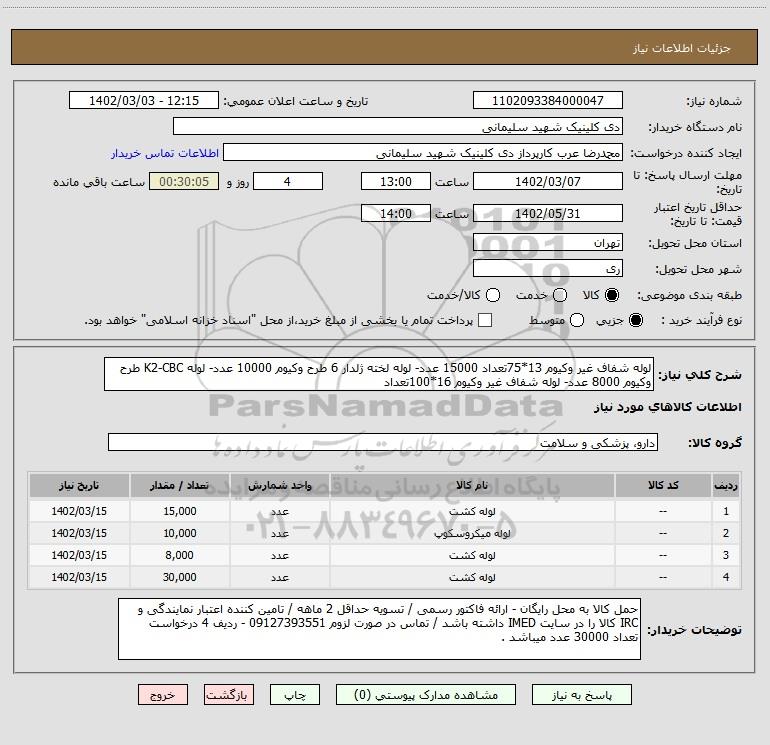The image size is (770, 745).
Task: Click the price validity time 14:00
Action: [396, 213]
